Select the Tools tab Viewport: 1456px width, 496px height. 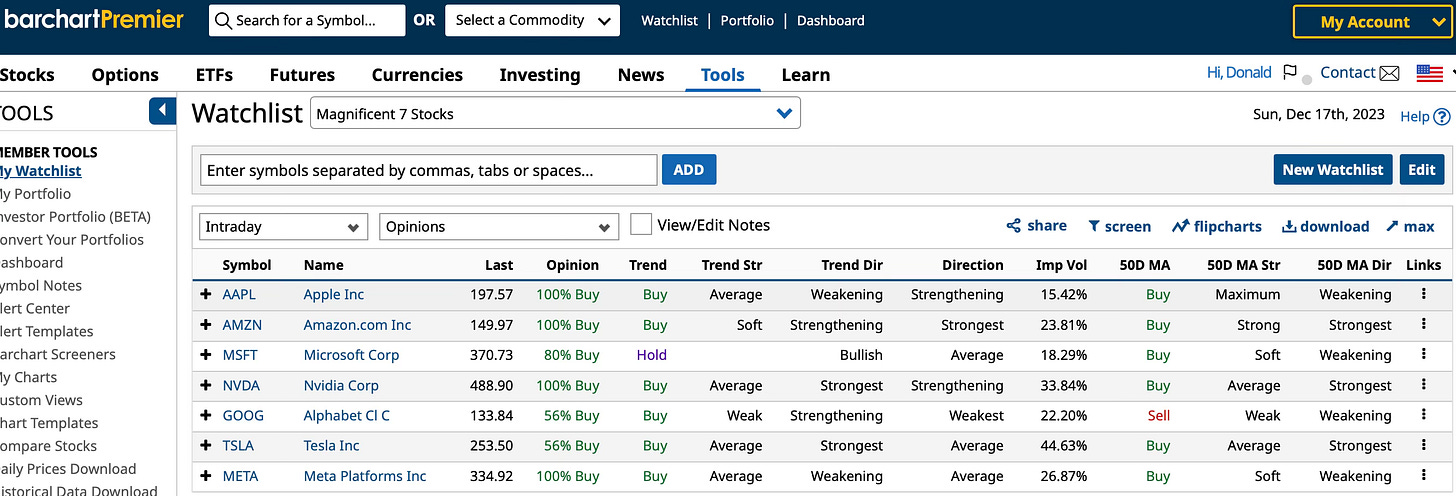point(723,75)
